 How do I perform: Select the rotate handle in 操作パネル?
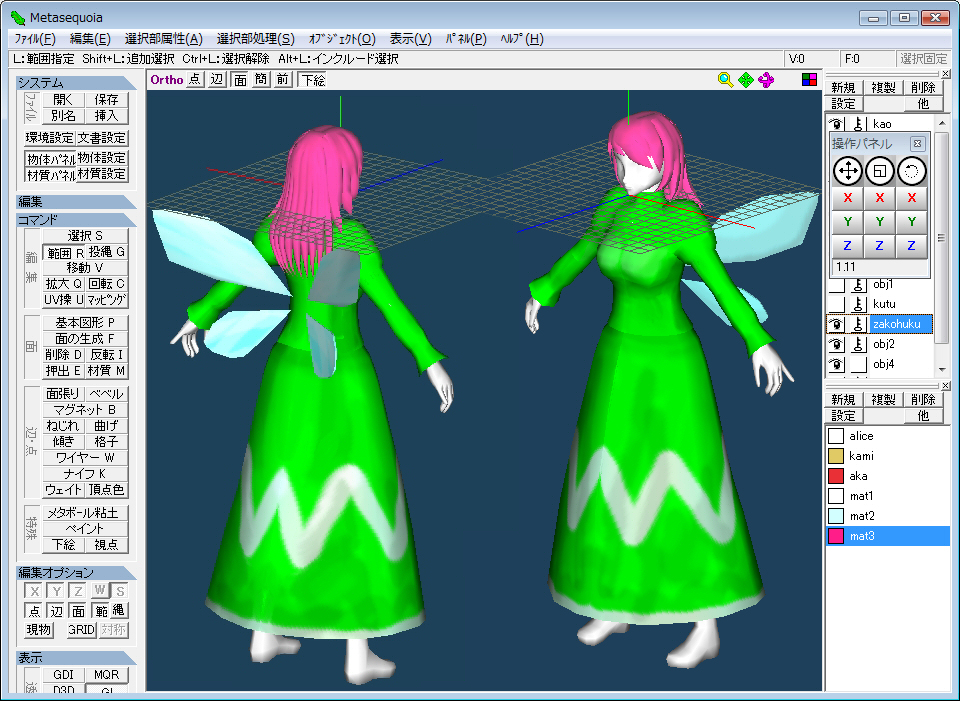911,170
